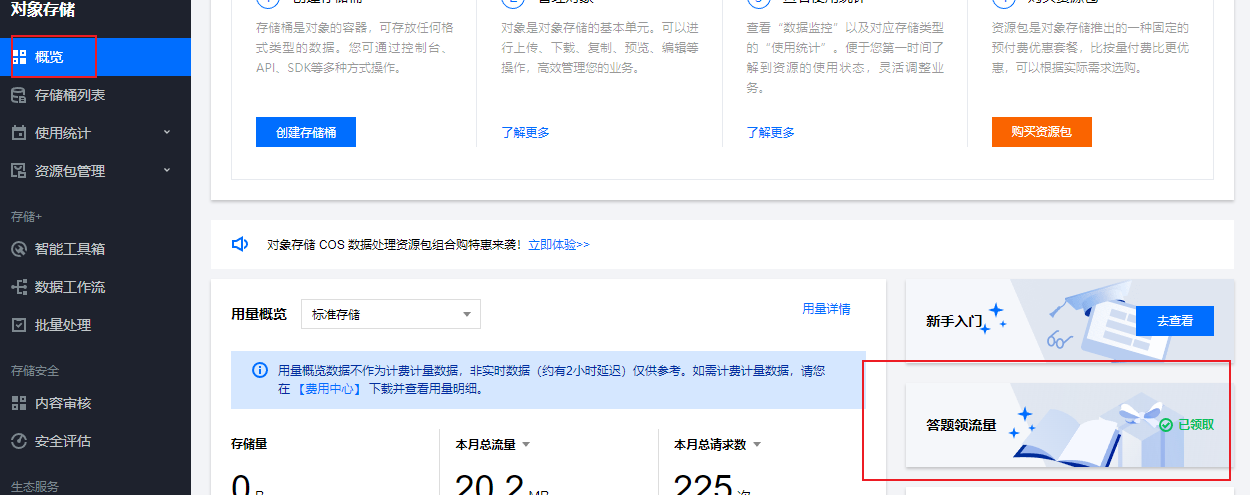Click 了解更多 under 管理对象 card

[x=526, y=132]
